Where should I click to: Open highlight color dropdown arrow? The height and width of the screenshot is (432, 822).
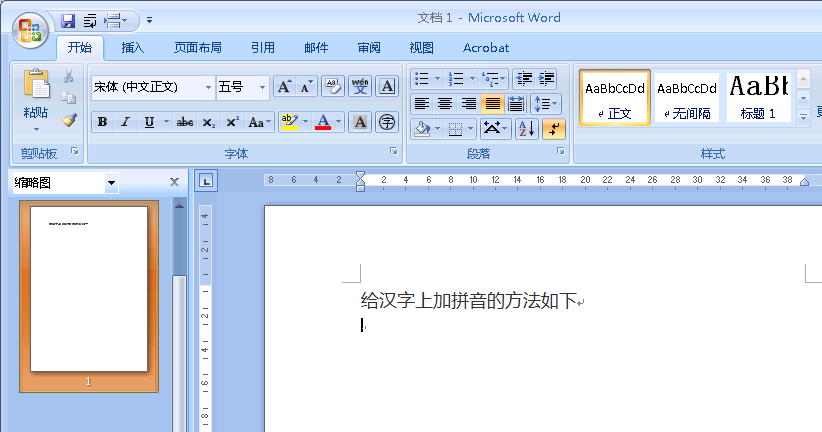coord(306,122)
